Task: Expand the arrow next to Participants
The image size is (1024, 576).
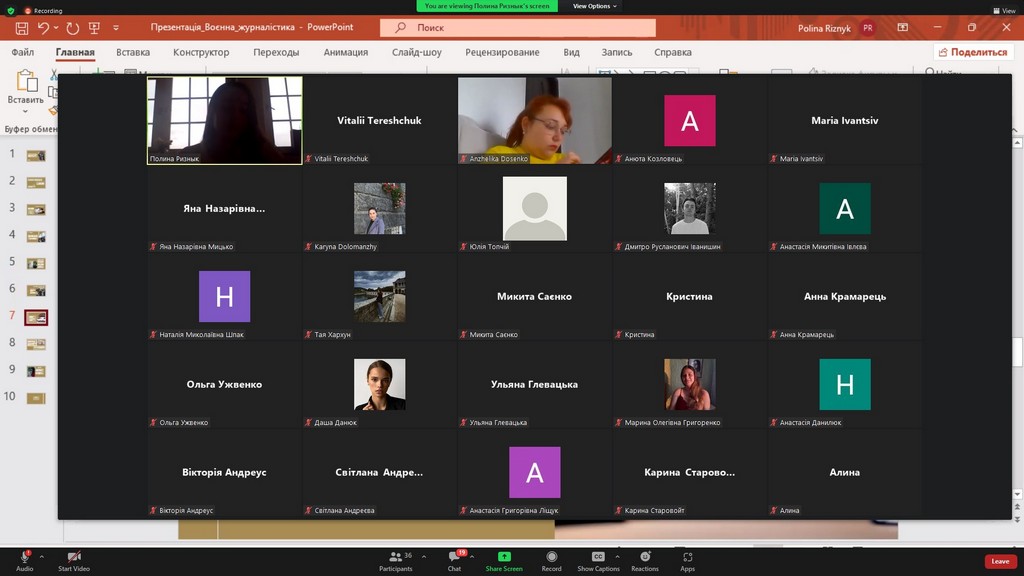Action: (x=424, y=557)
